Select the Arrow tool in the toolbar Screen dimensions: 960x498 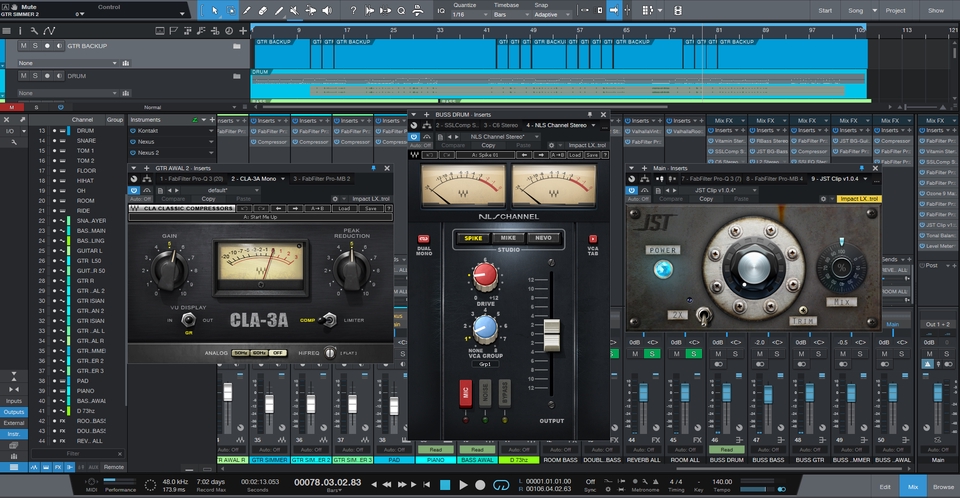[214, 10]
